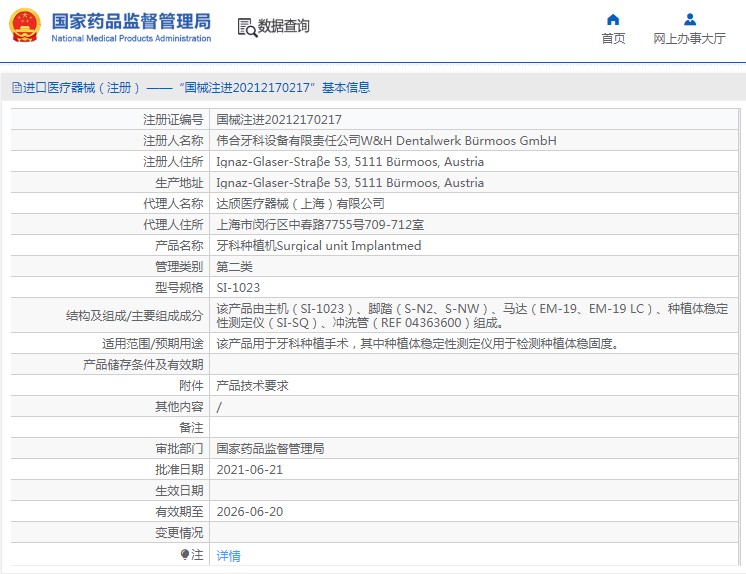This screenshot has height=574, width=746.
Task: Click the bullet icon beside 注 label
Action: point(184,554)
